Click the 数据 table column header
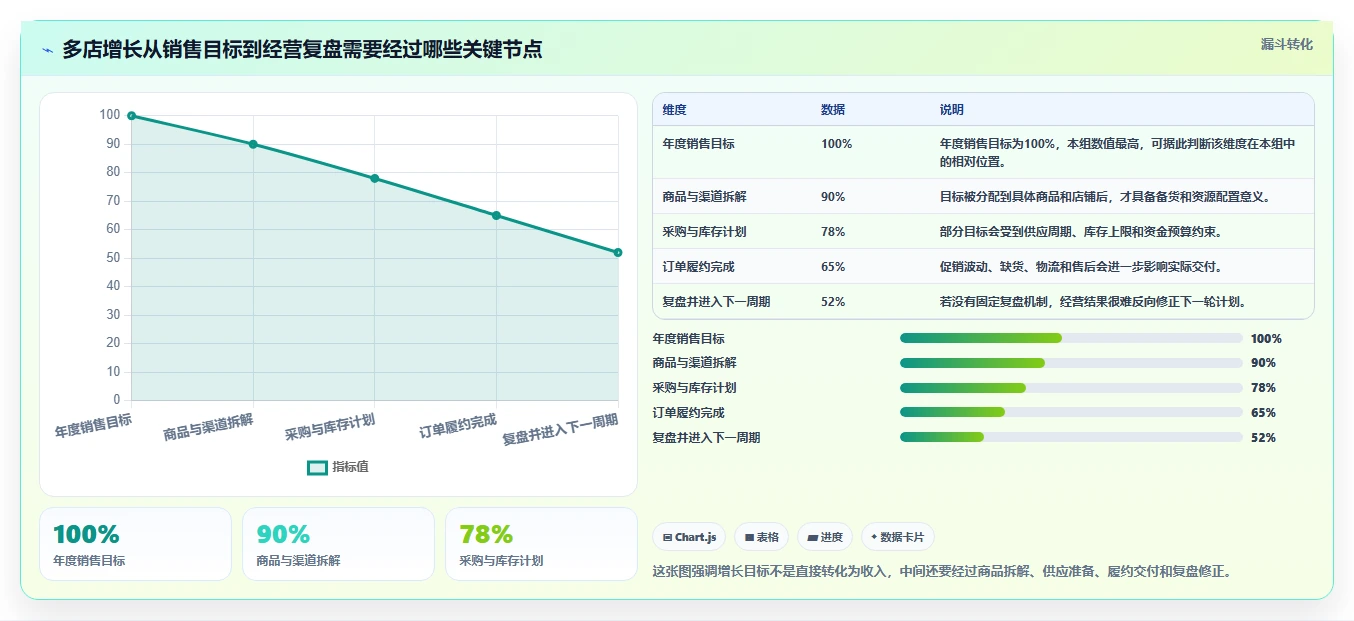This screenshot has width=1354, height=621. [x=833, y=110]
